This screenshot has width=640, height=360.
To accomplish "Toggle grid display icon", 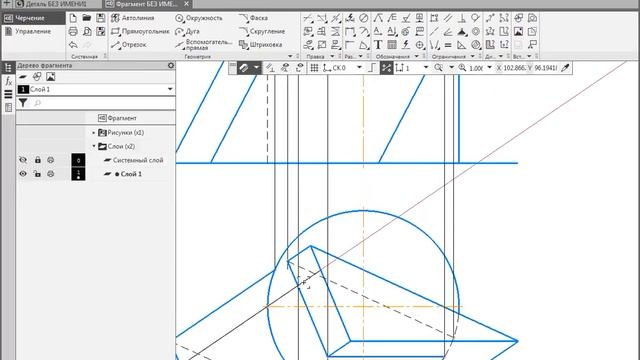I will pyautogui.click(x=314, y=68).
